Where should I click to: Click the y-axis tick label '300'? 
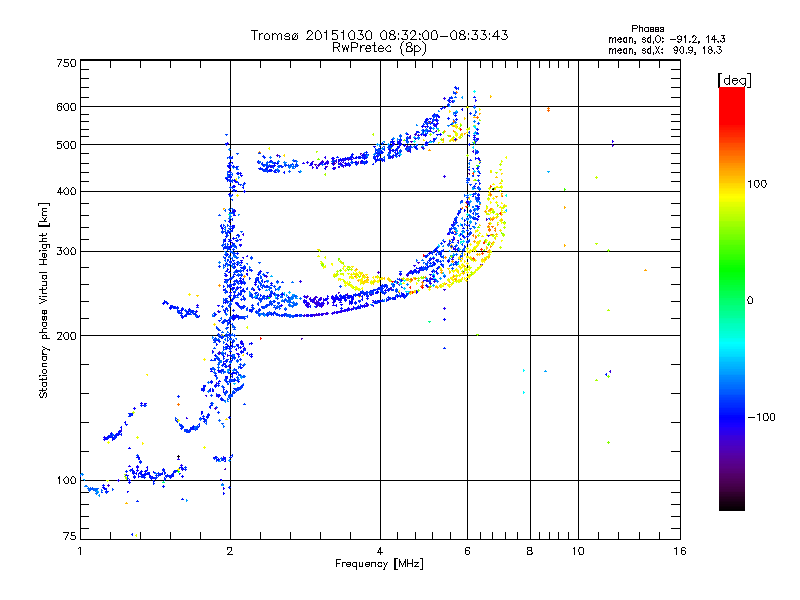coord(66,252)
